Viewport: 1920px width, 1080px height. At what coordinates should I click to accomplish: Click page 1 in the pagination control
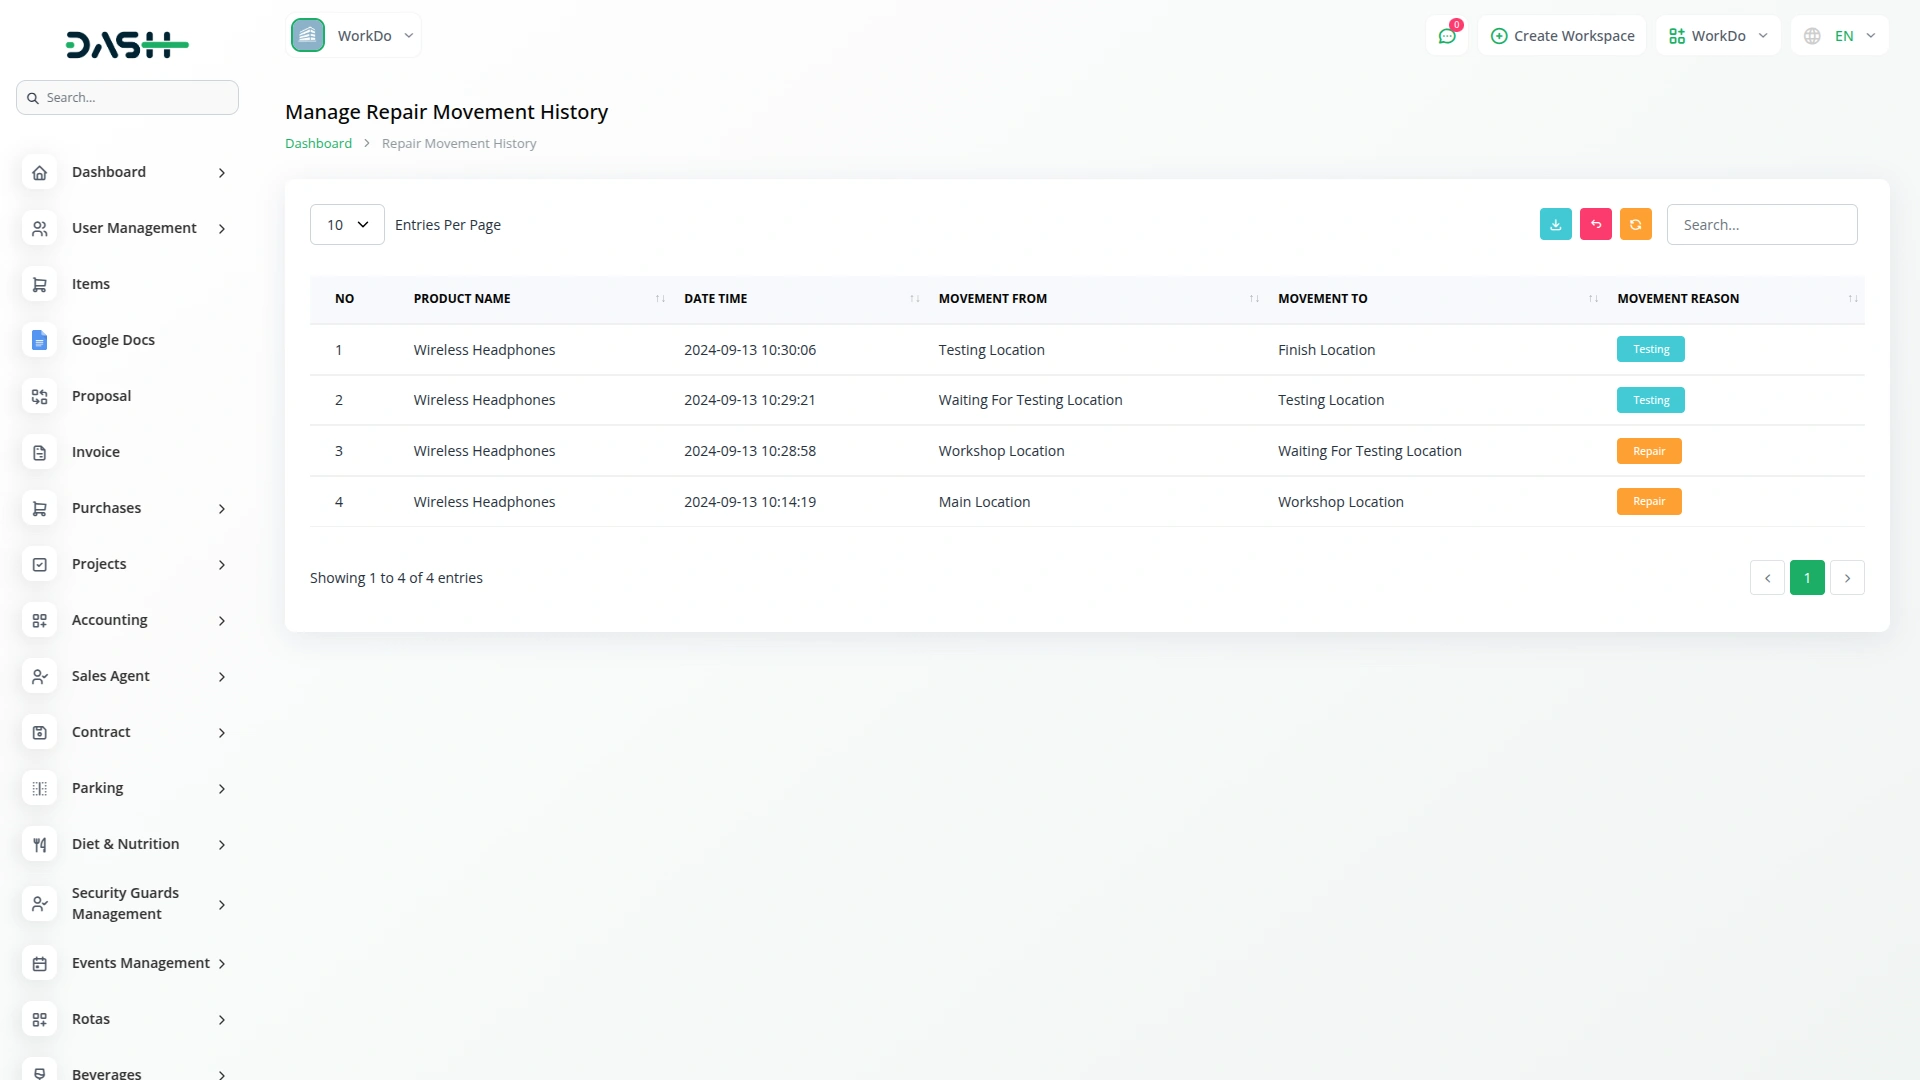[1807, 578]
